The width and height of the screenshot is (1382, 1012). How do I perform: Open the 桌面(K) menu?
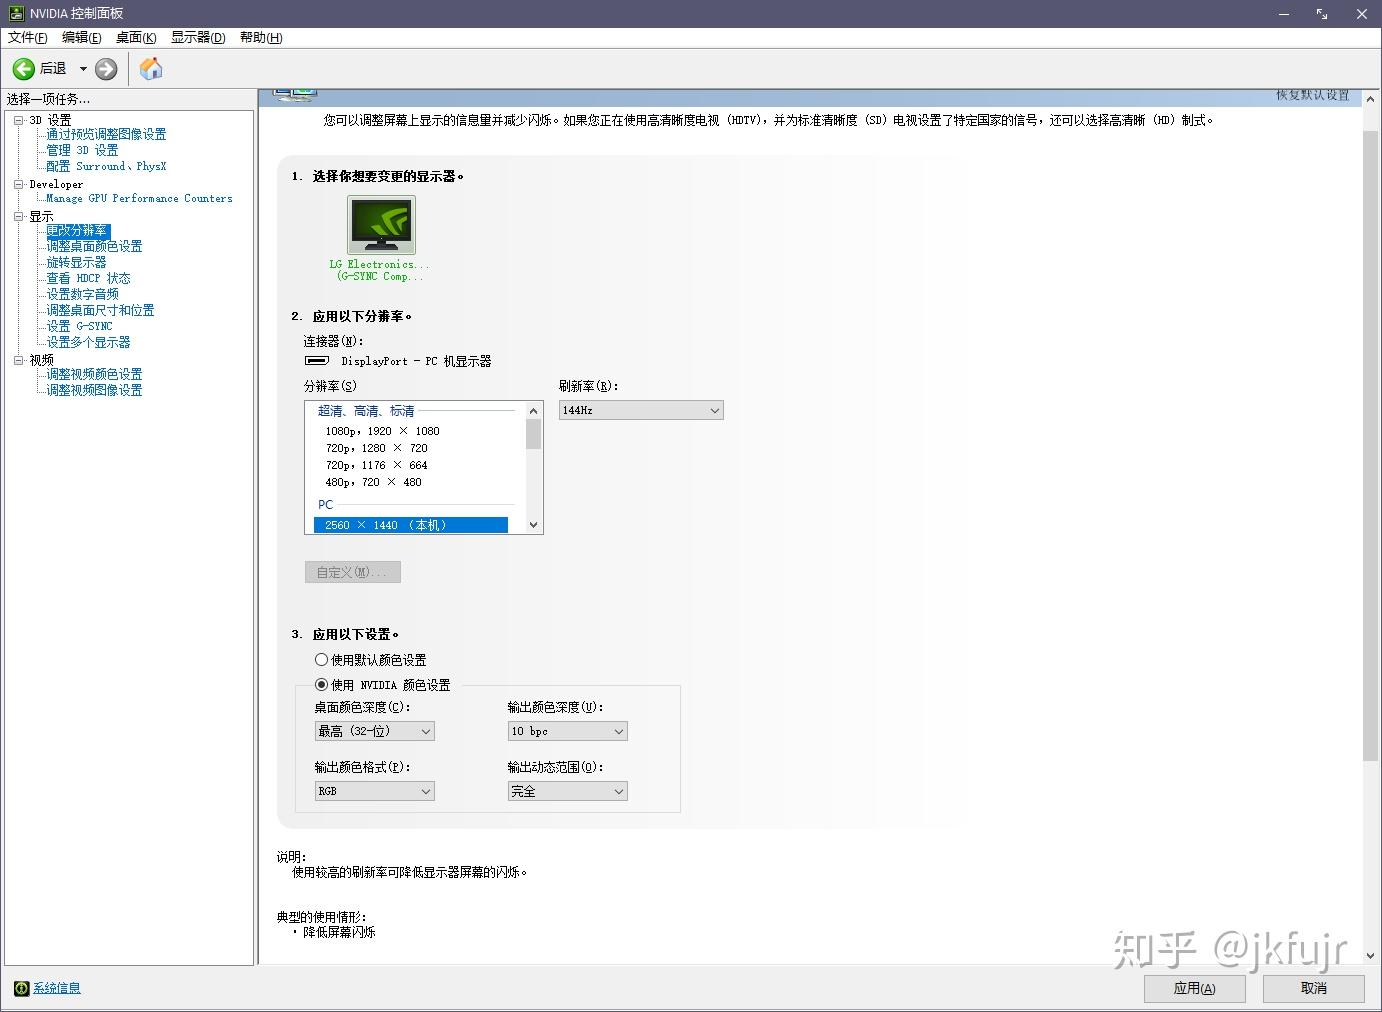coord(136,37)
